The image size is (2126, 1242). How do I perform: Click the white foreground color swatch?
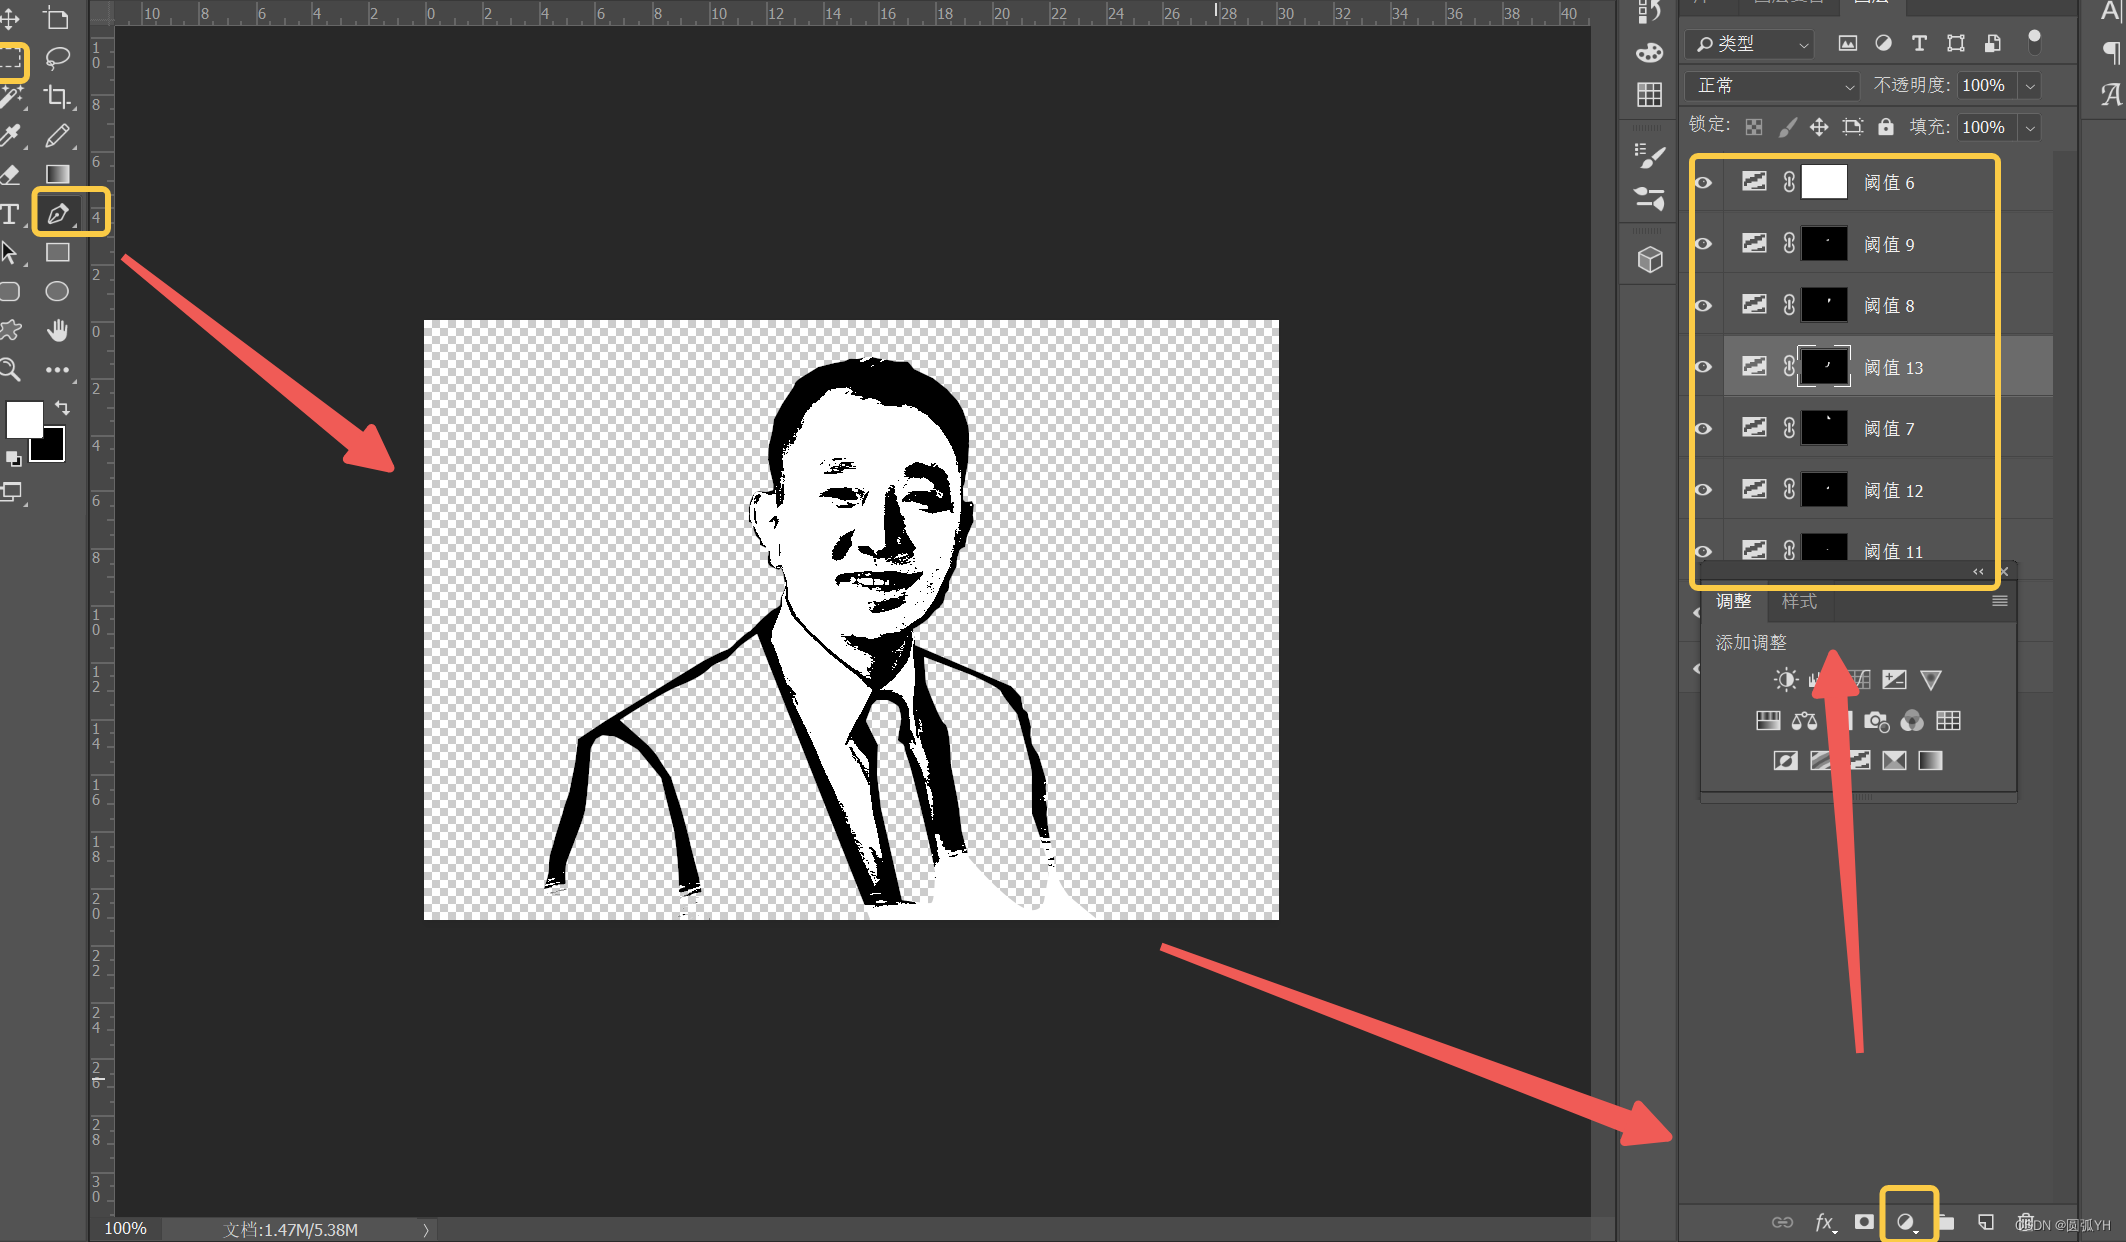tap(24, 419)
